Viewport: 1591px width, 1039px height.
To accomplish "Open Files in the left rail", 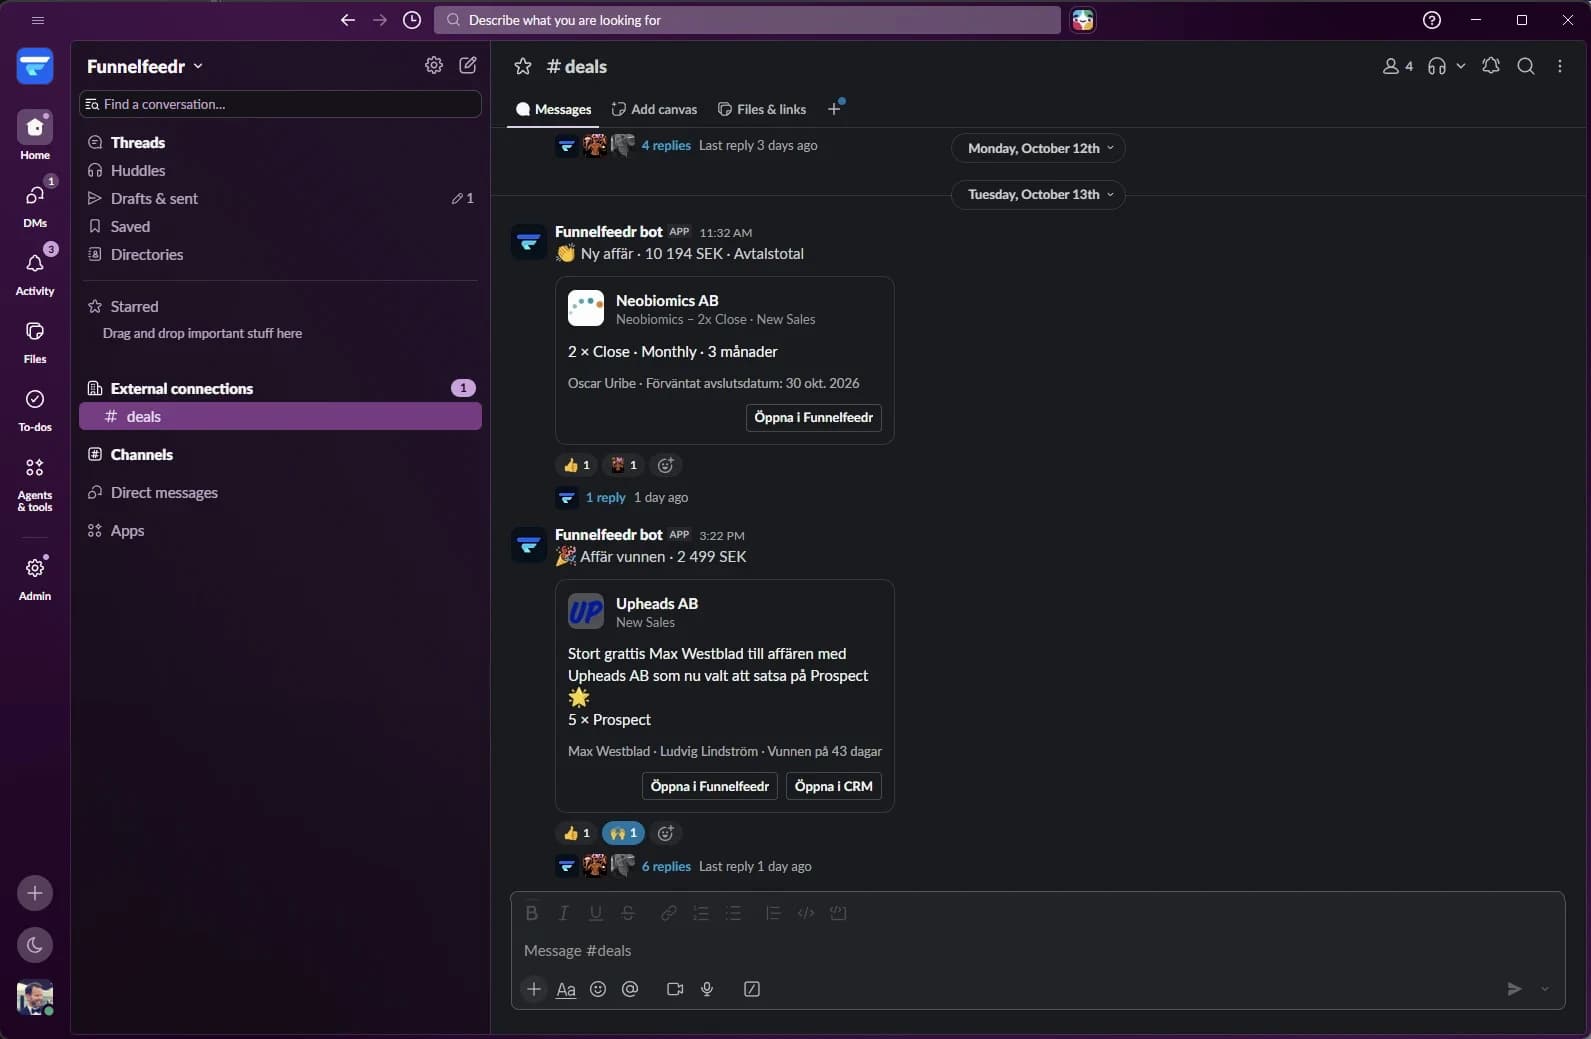I will 35,339.
